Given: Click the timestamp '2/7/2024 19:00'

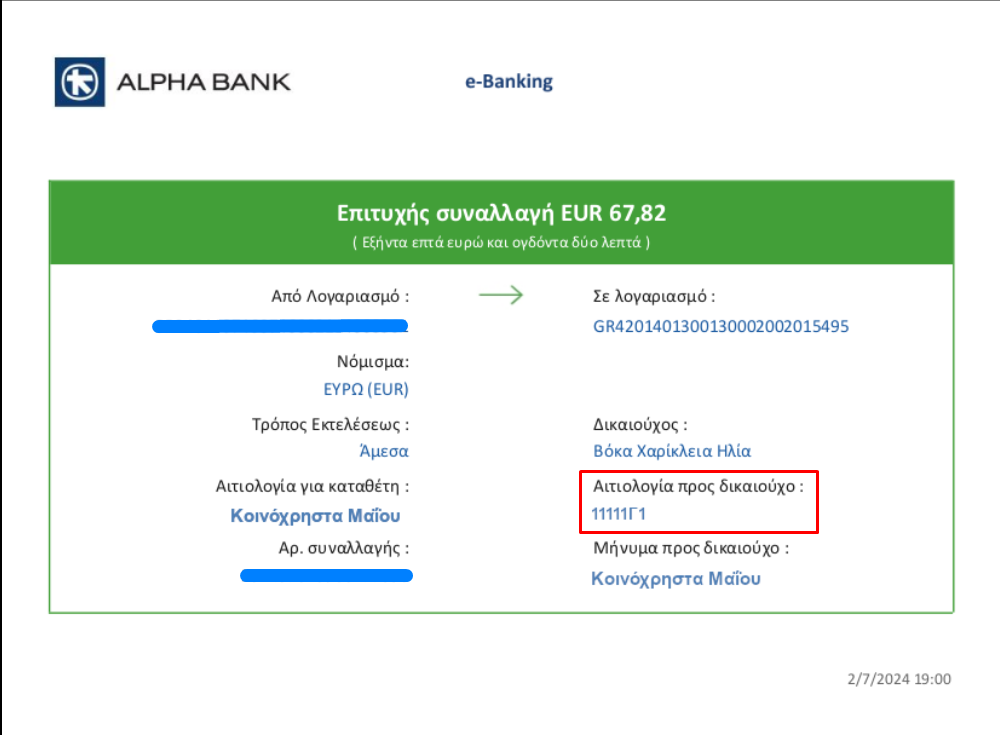Looking at the screenshot, I should (899, 679).
